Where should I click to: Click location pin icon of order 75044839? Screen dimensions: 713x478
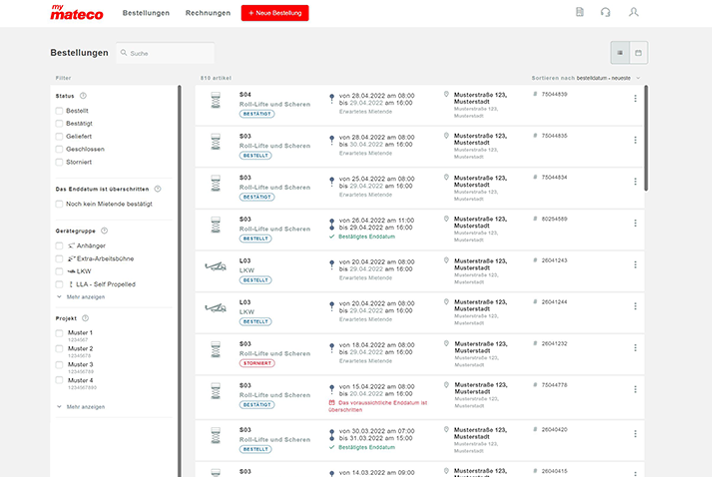pos(446,94)
